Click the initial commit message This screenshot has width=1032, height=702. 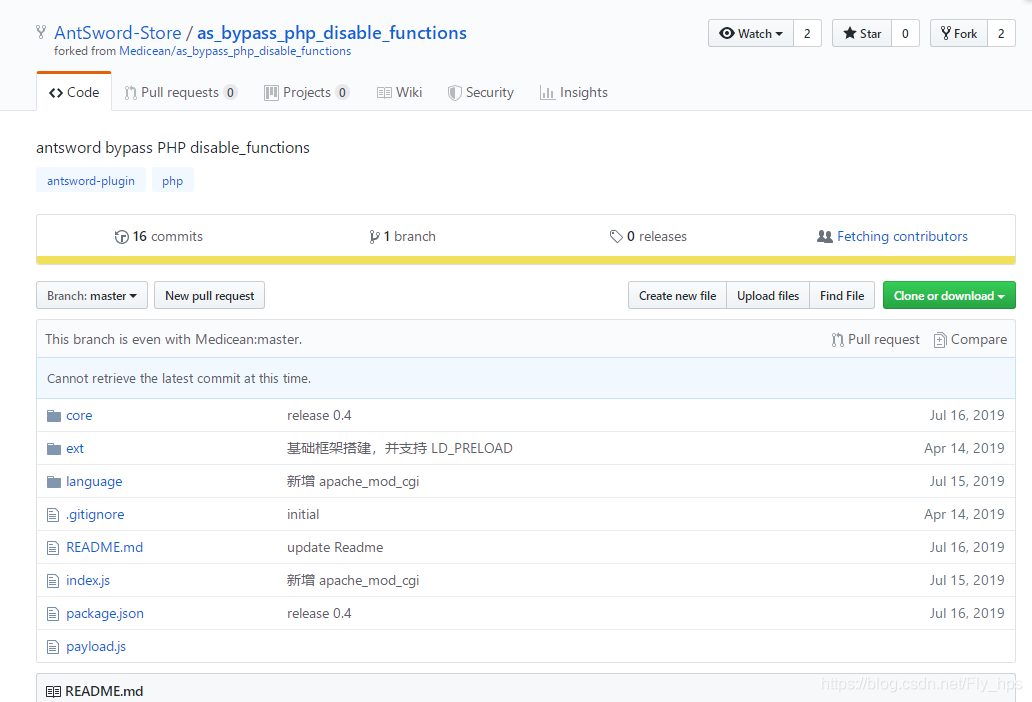pyautogui.click(x=303, y=514)
